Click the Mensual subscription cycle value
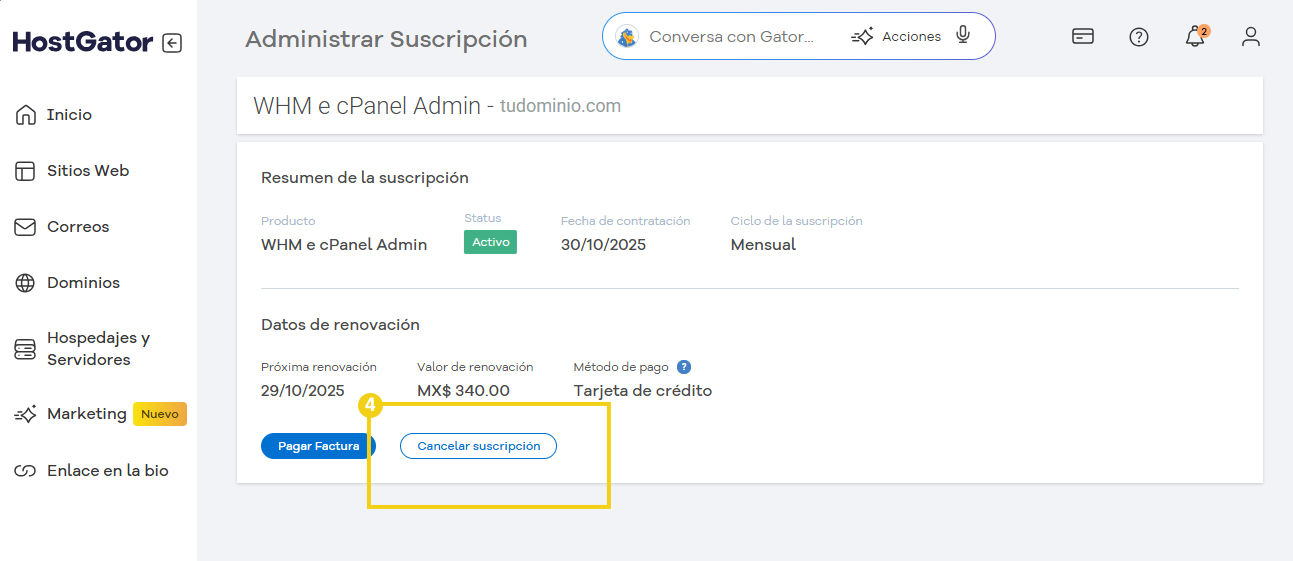 click(763, 245)
